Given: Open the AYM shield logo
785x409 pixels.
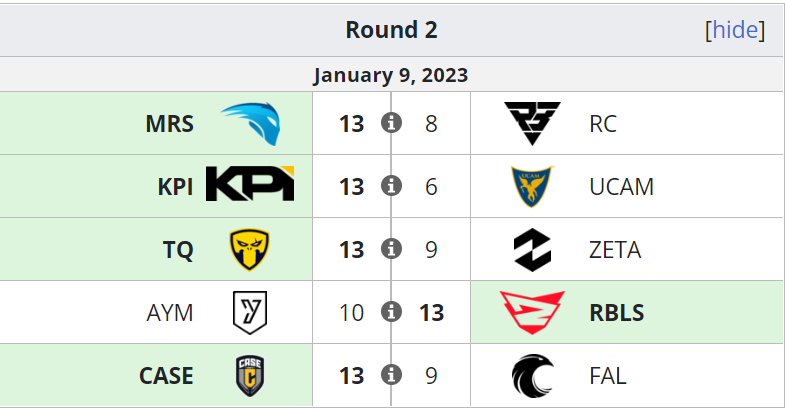Looking at the screenshot, I should [250, 312].
